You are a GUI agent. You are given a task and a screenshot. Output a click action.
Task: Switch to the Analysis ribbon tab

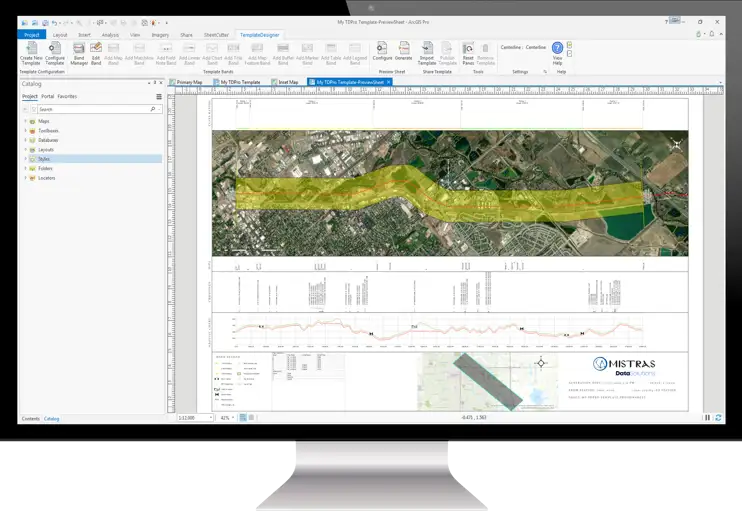click(110, 35)
